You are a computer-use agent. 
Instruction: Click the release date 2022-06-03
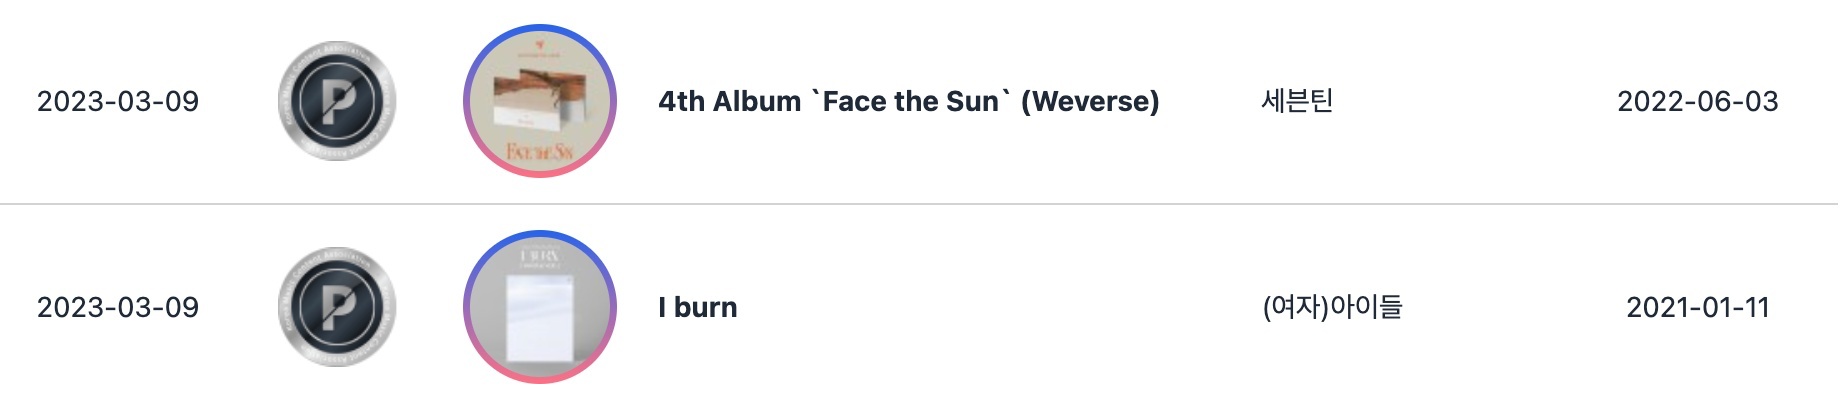point(1697,101)
